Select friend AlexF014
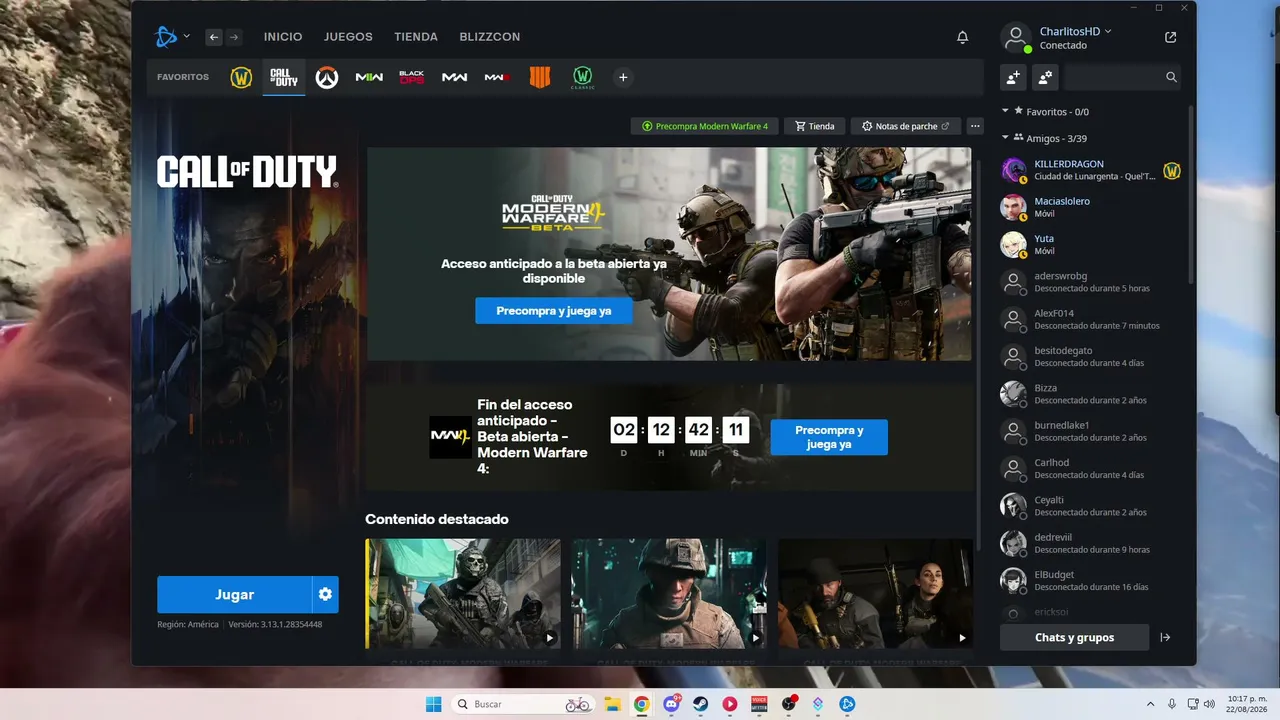Screen dimensions: 1280x720 point(1091,319)
